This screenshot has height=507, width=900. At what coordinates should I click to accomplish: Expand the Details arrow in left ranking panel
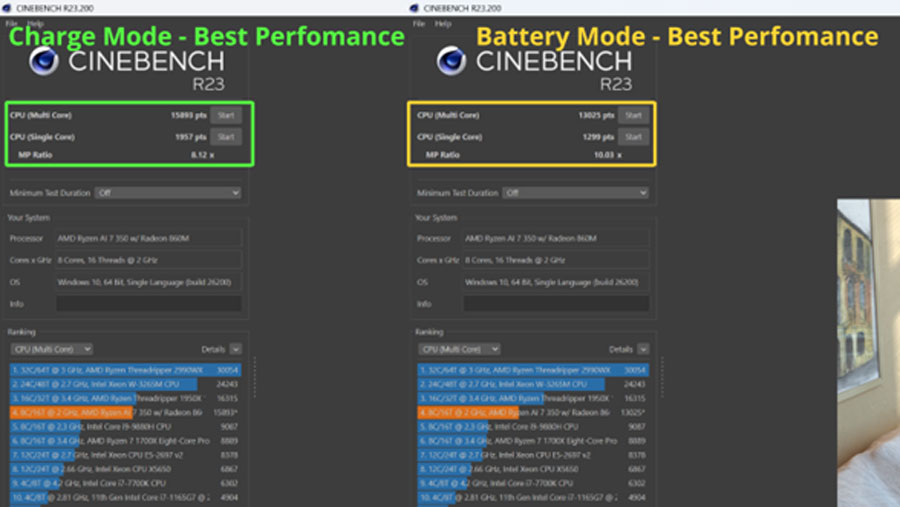(235, 349)
